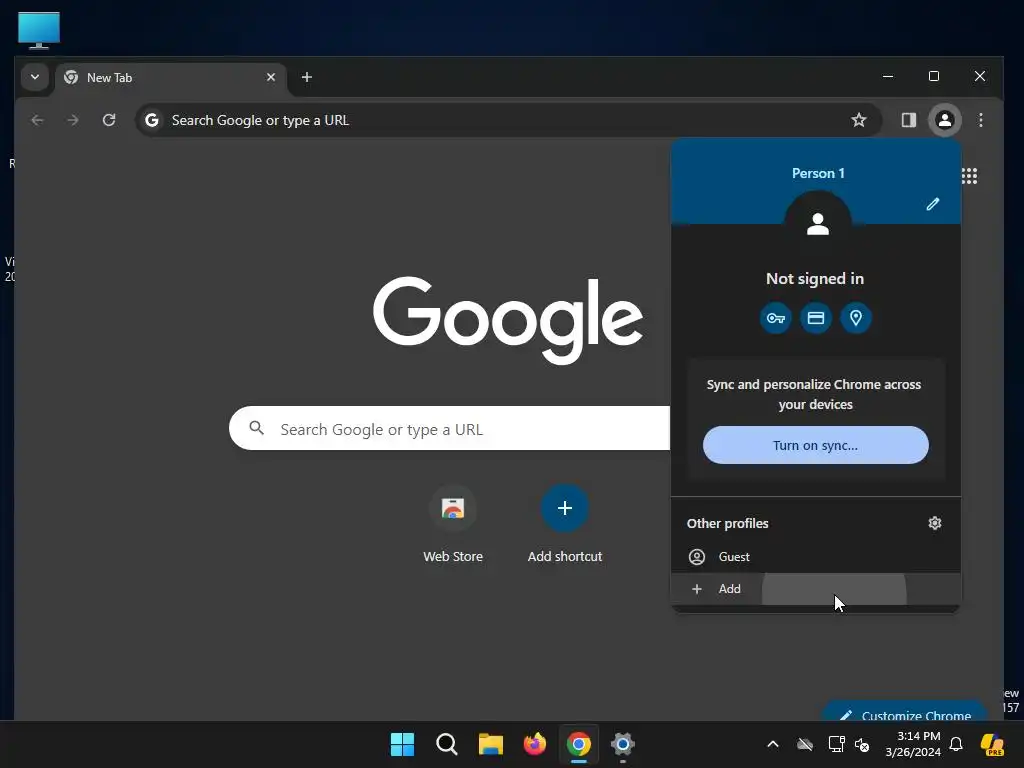Add a new Chrome profile
Image resolution: width=1024 pixels, height=768 pixels.
(816, 589)
